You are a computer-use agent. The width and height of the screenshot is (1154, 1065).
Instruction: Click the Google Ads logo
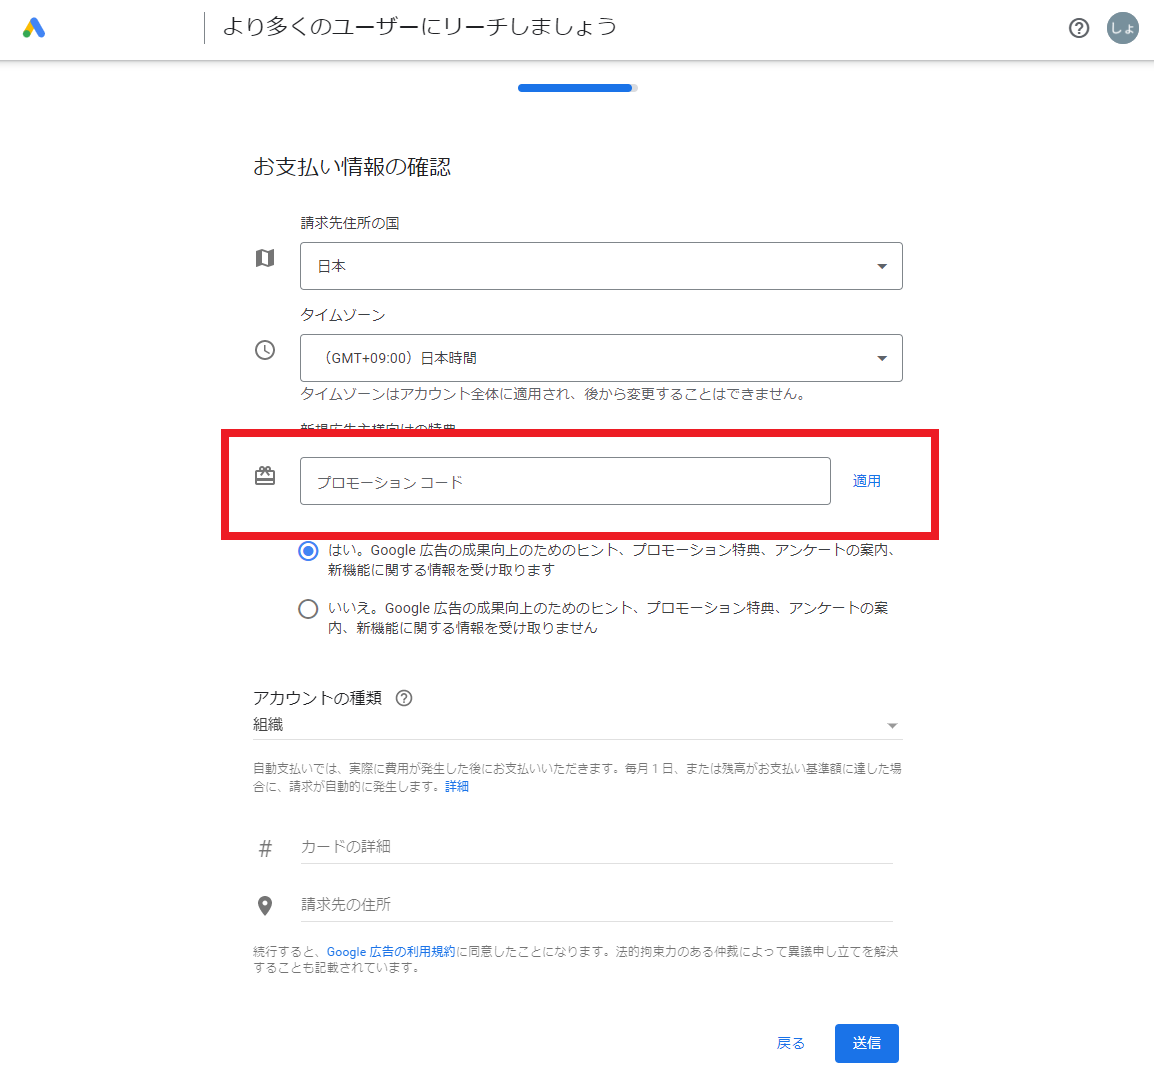[x=34, y=28]
